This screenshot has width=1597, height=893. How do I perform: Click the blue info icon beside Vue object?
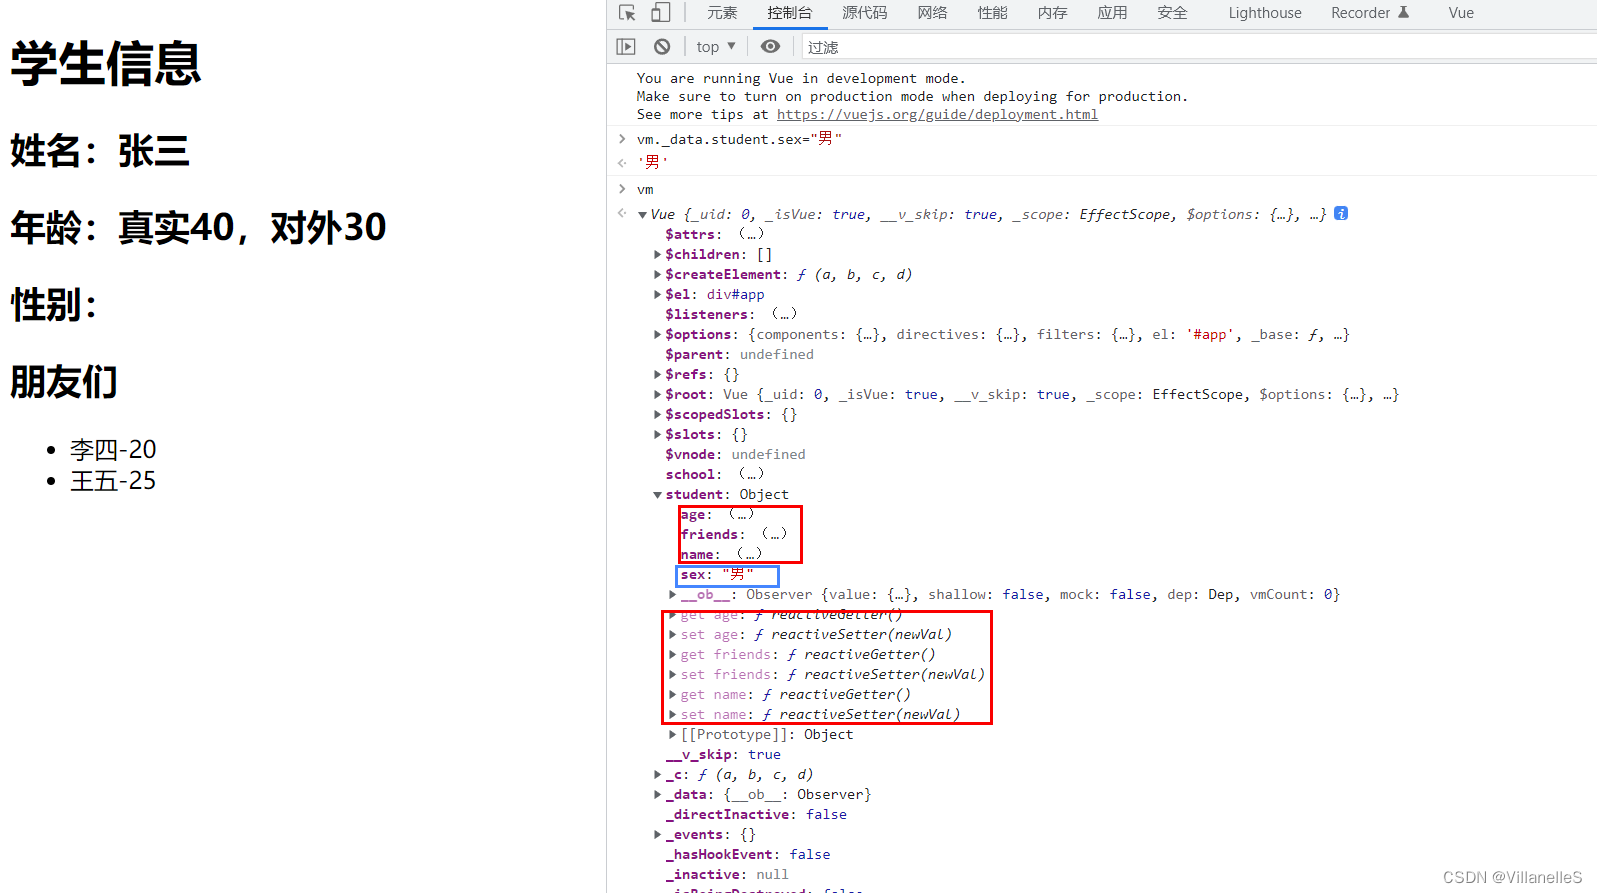[1341, 213]
